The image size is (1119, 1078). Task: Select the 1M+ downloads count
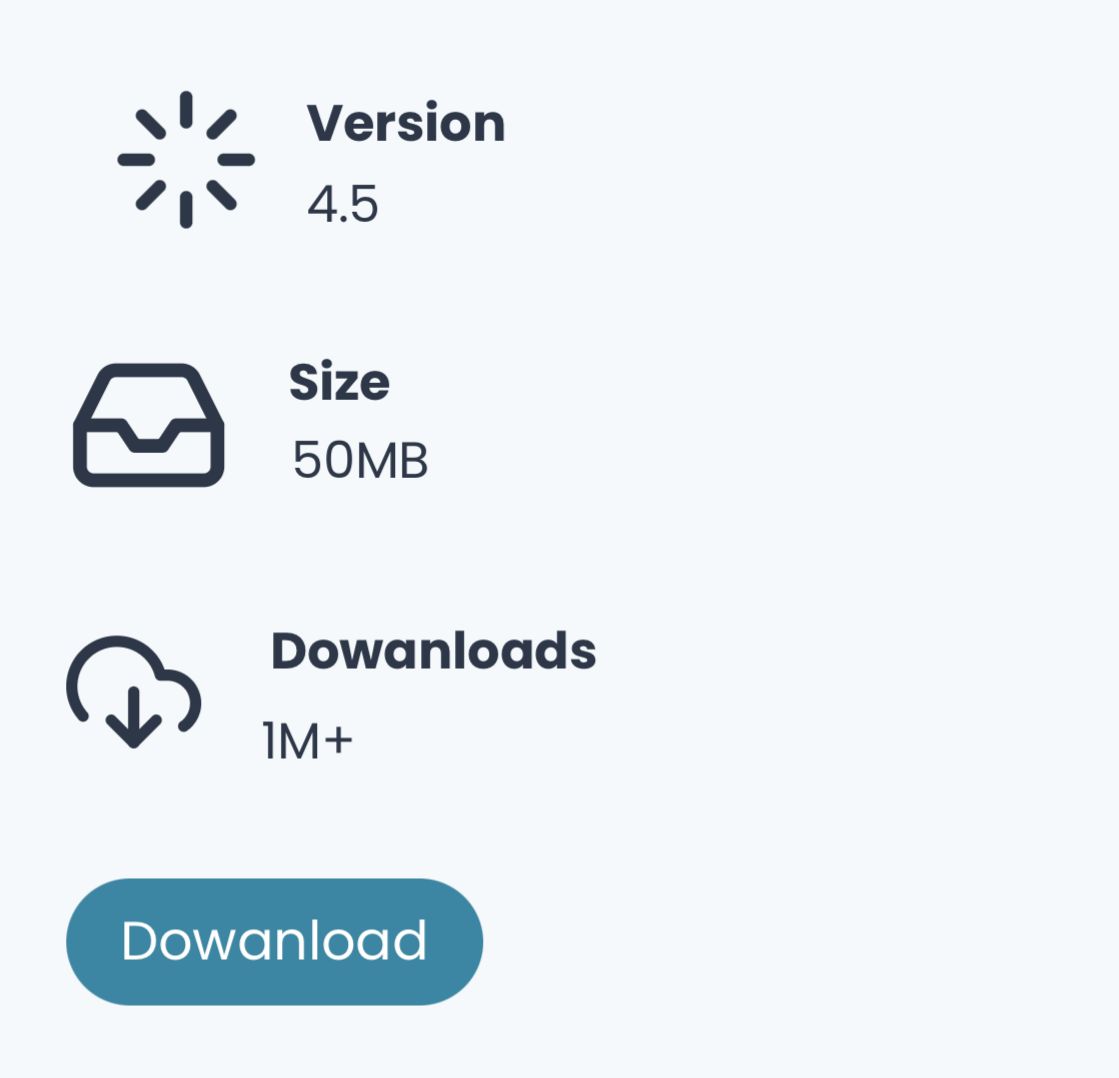pyautogui.click(x=308, y=741)
